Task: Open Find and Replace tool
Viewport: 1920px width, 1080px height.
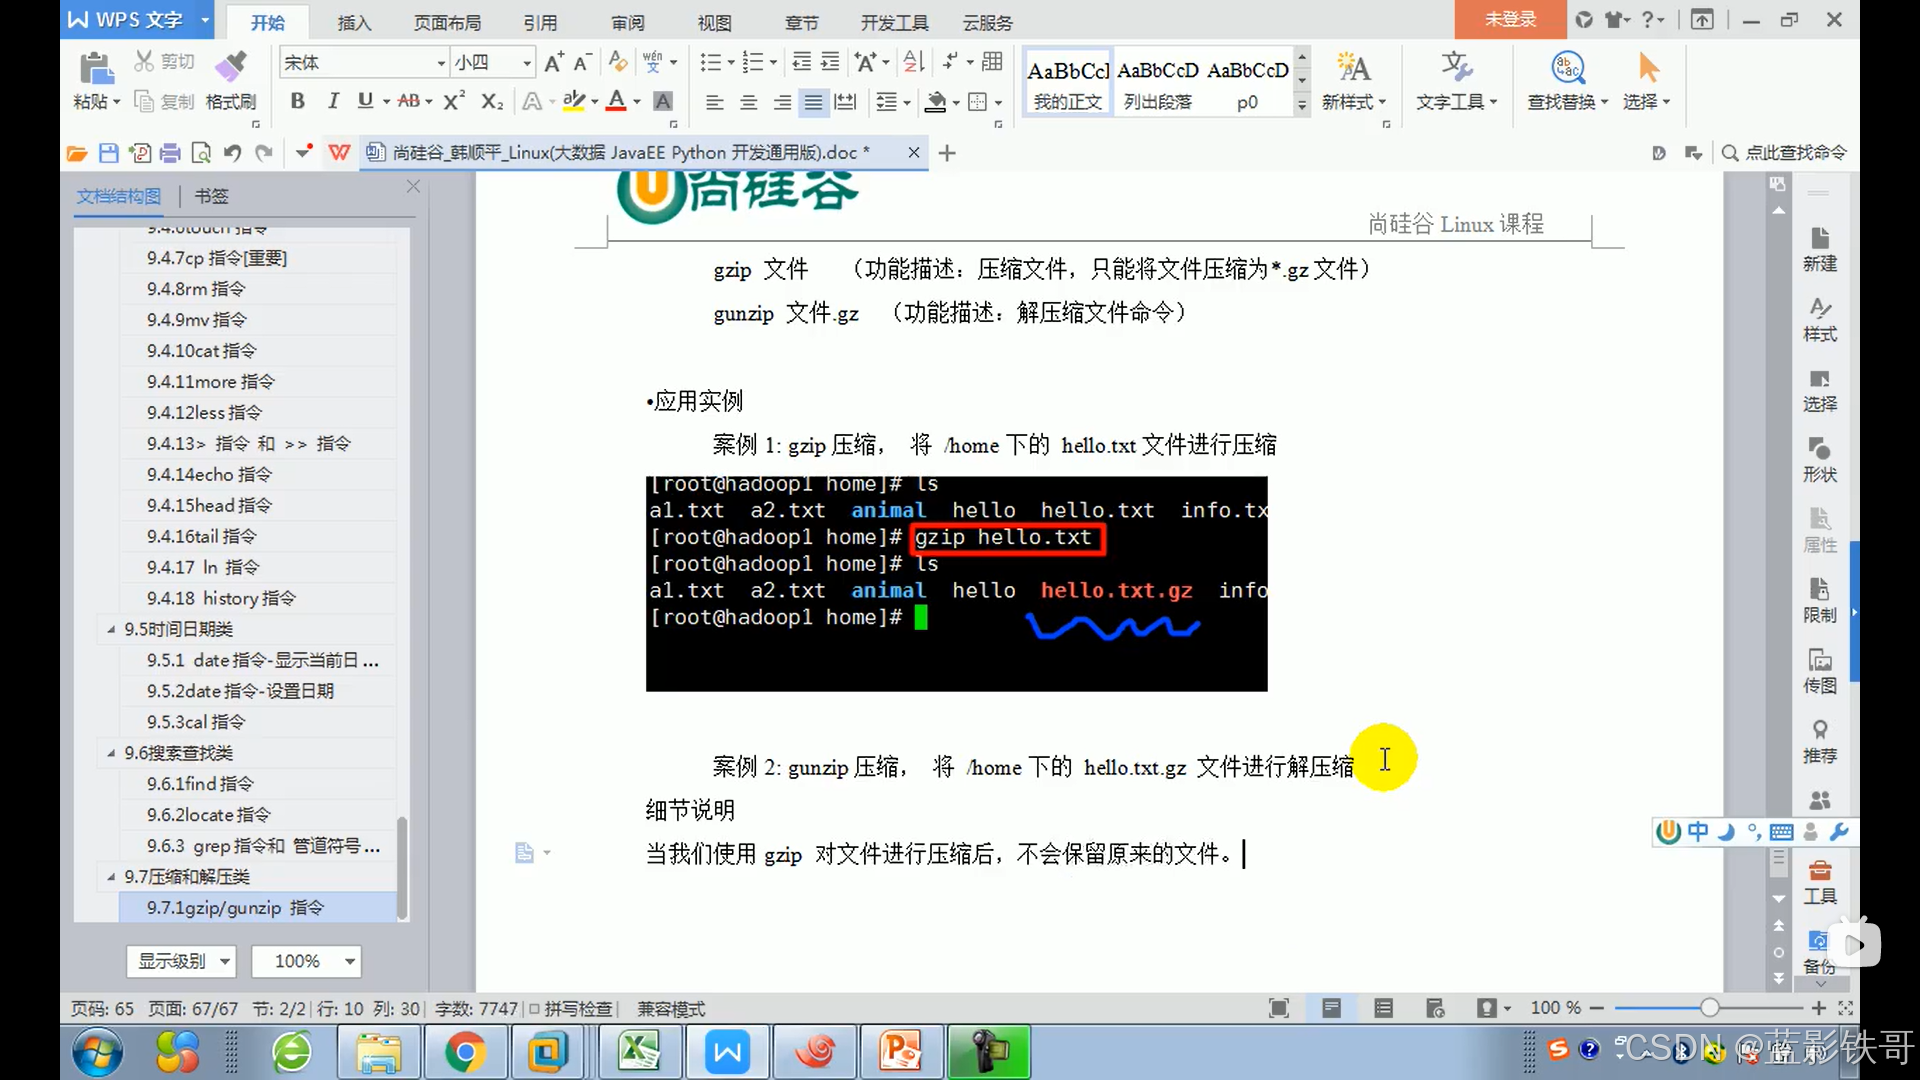Action: click(x=1567, y=80)
